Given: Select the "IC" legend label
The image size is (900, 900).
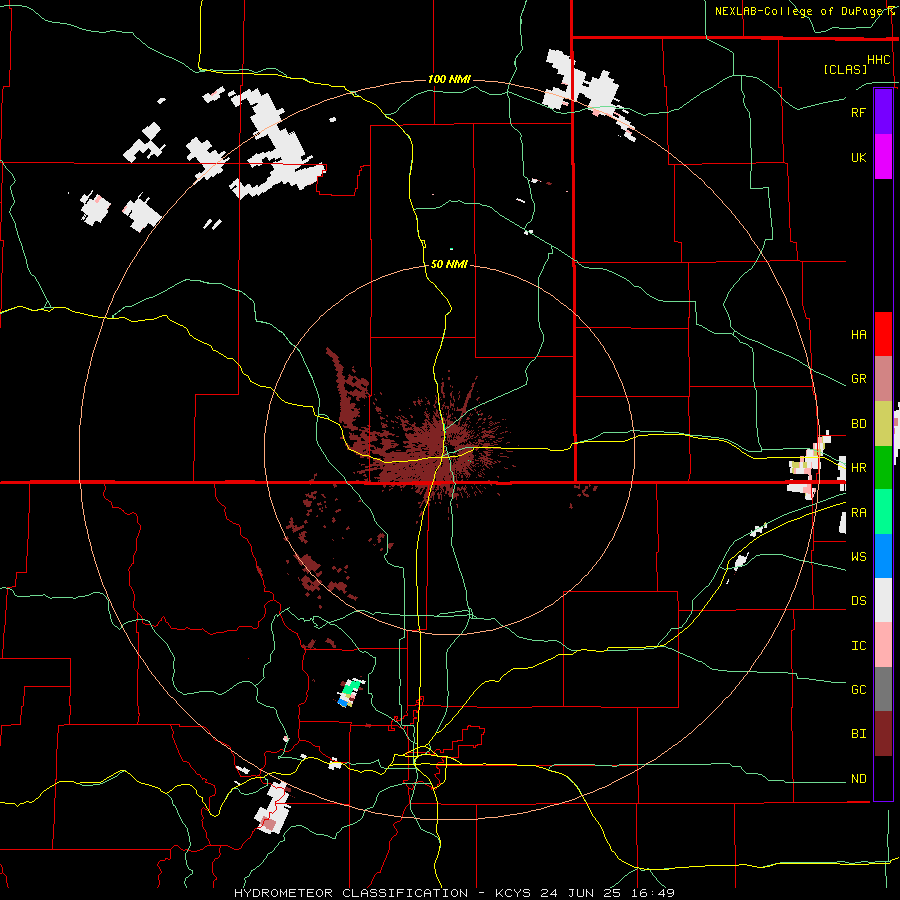Looking at the screenshot, I should (x=858, y=645).
